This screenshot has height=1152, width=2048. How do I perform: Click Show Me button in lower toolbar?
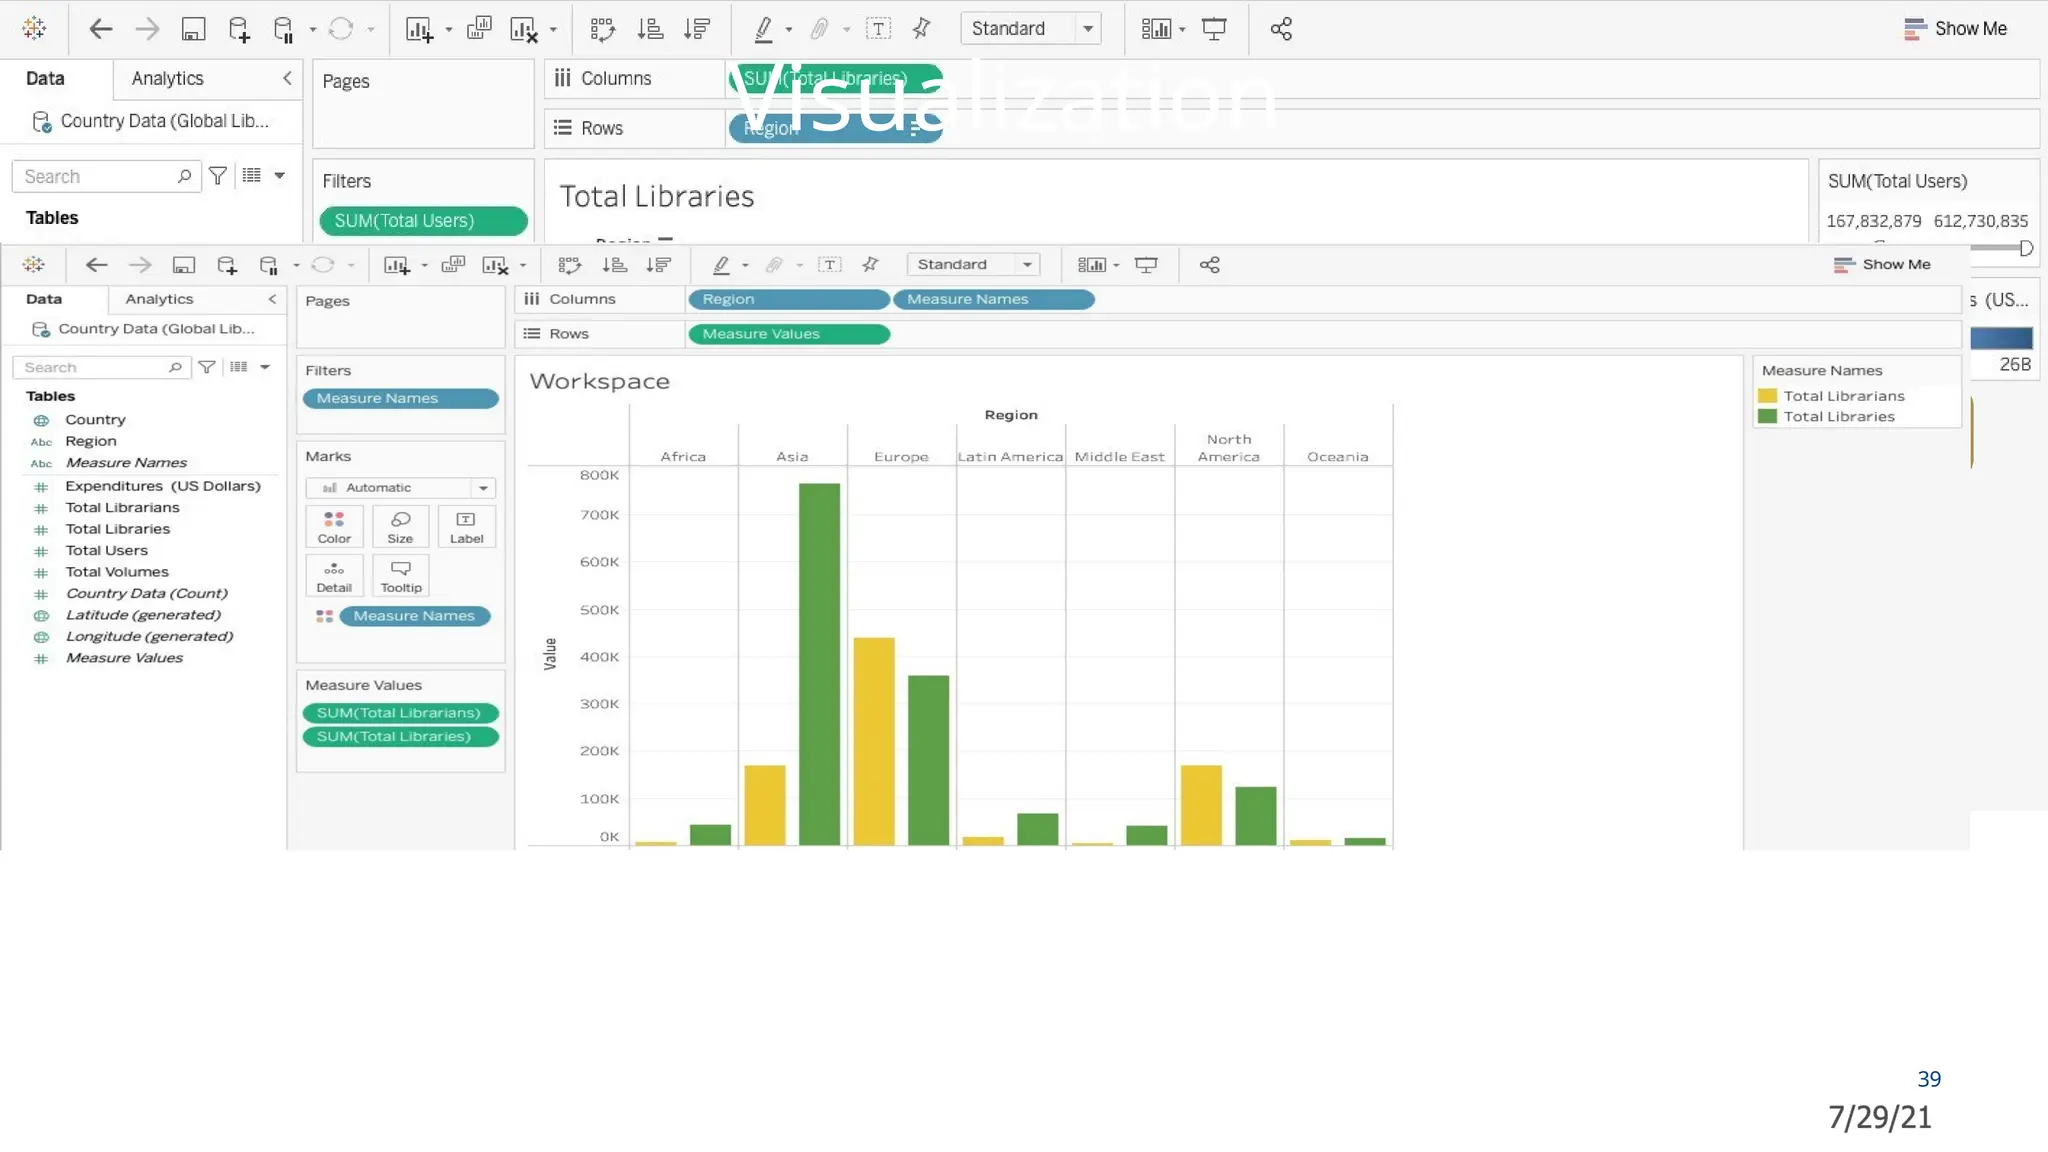[1882, 265]
